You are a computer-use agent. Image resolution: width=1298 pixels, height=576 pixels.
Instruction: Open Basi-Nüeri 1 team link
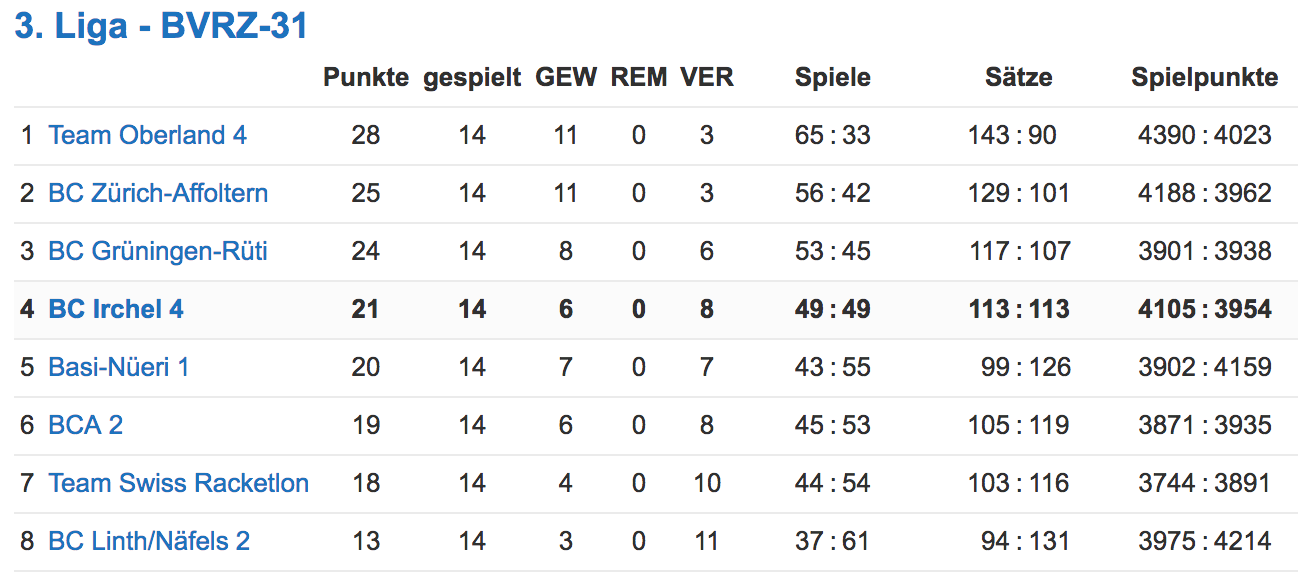tap(119, 367)
